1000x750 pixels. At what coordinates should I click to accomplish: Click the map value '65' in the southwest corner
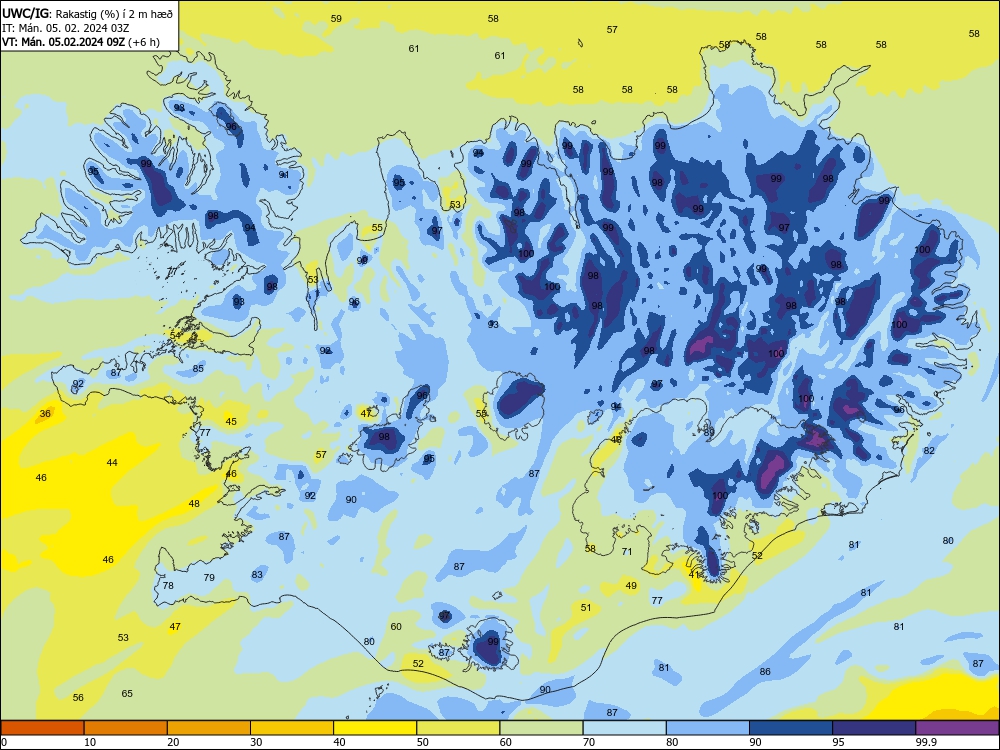pos(127,693)
